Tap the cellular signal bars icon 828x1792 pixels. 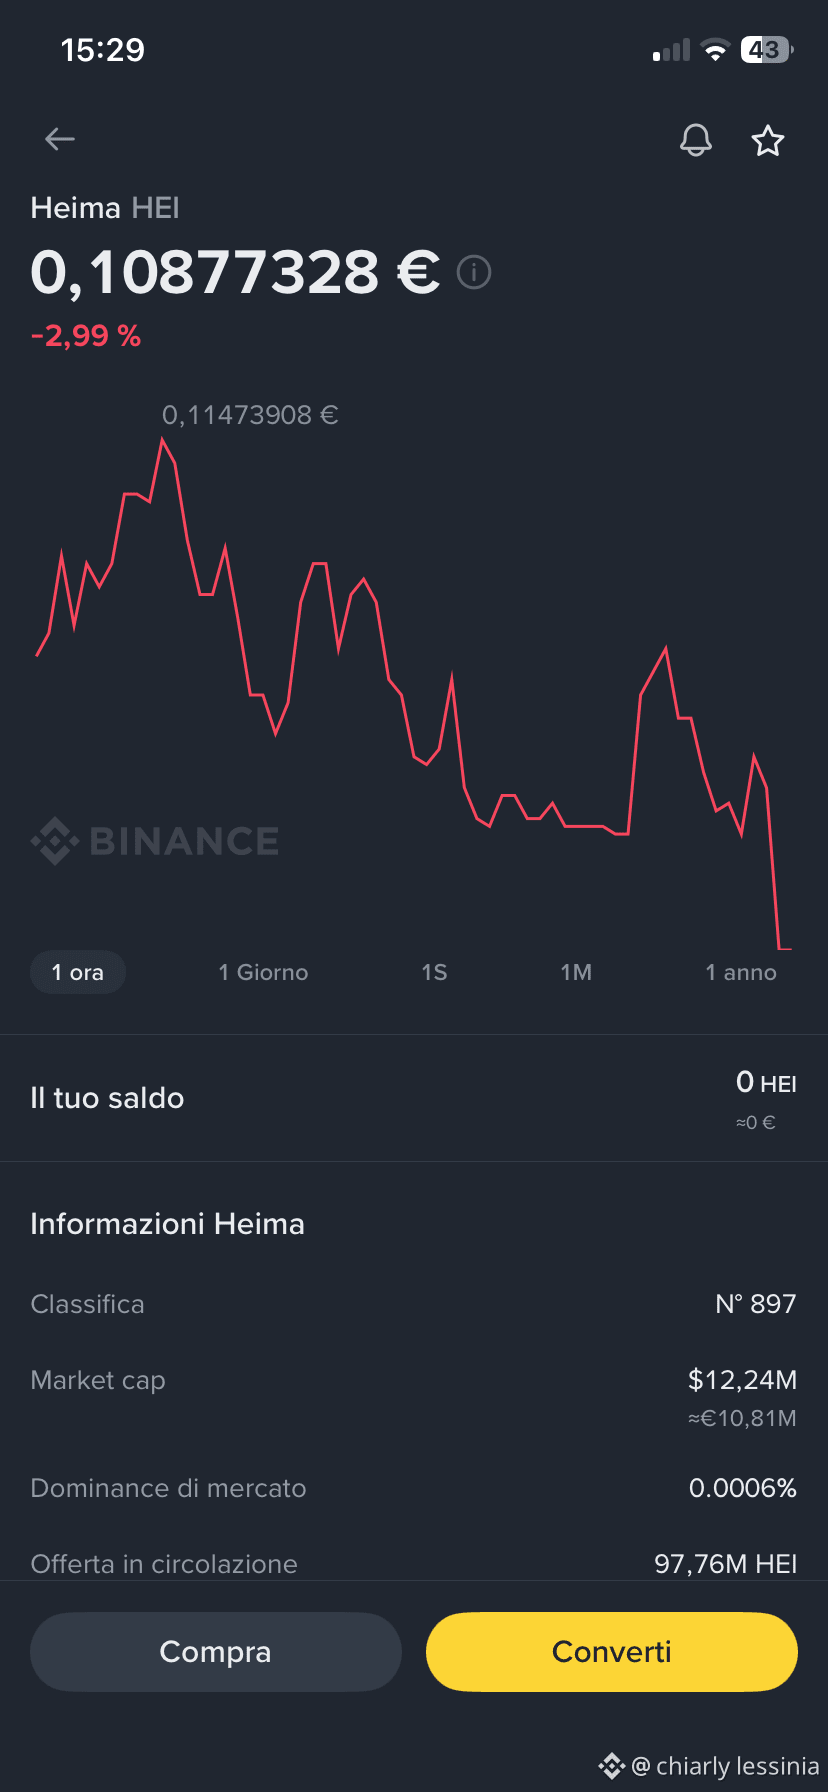coord(671,50)
